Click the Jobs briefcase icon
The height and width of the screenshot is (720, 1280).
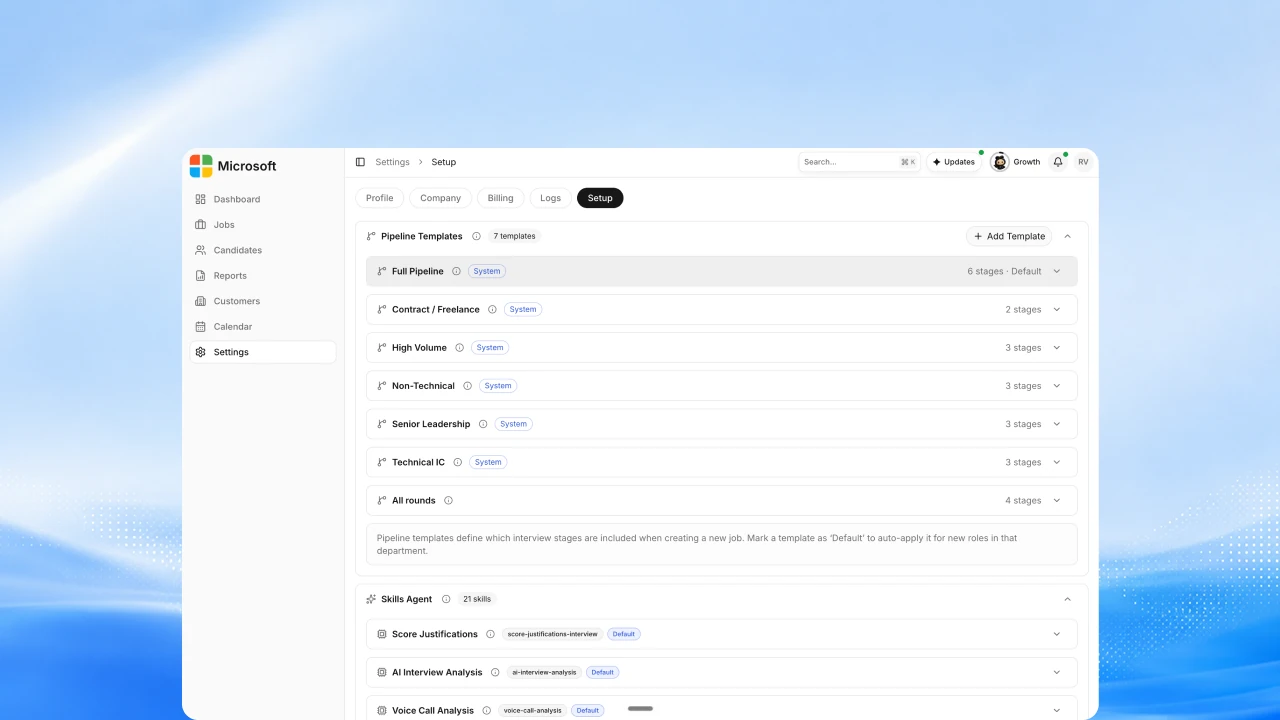click(x=201, y=225)
